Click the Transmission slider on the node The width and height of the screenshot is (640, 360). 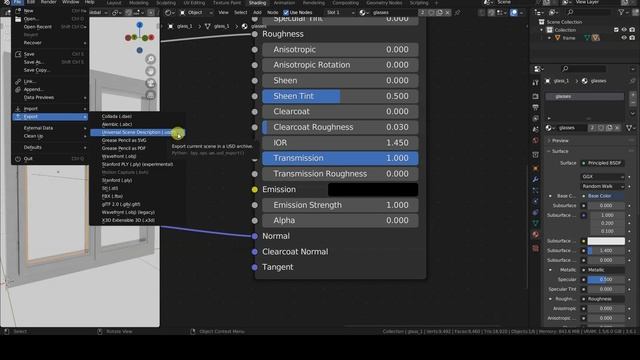[340, 158]
